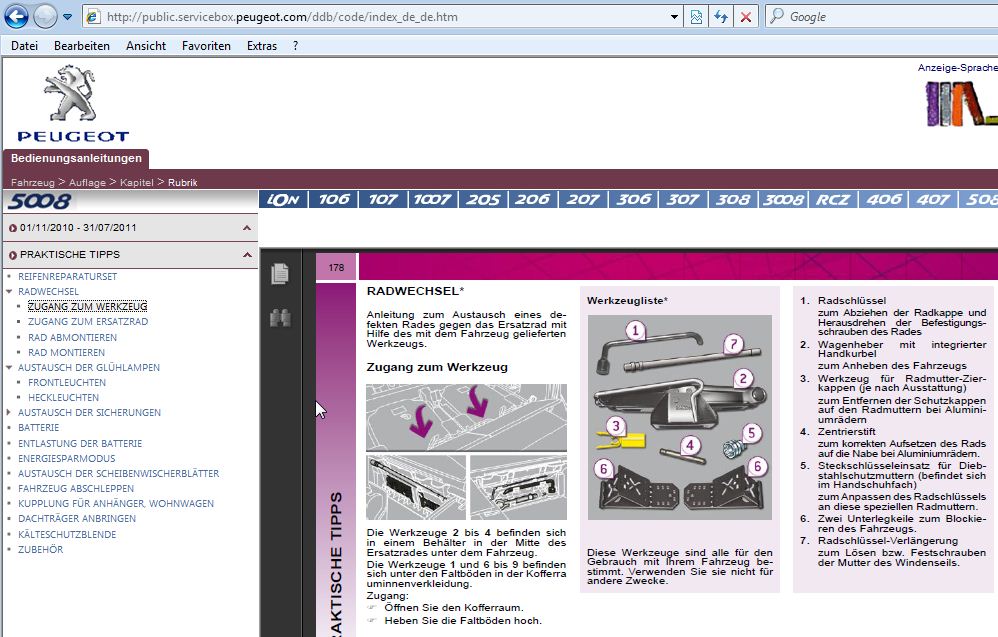This screenshot has width=998, height=637.
Task: Collapse the Radwechsel tree node
Action: [9, 292]
